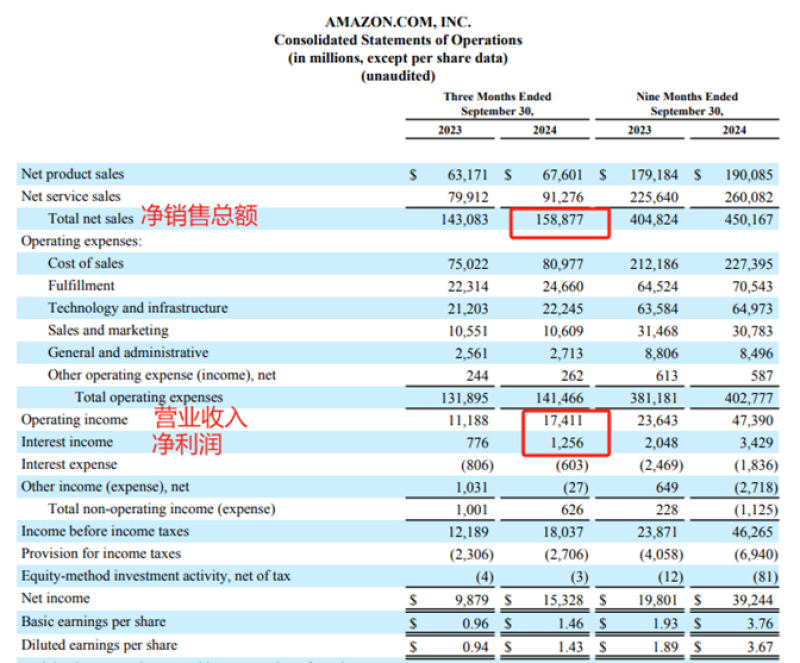Click the Technology and infrastructure row label
The width and height of the screenshot is (800, 663).
(137, 308)
